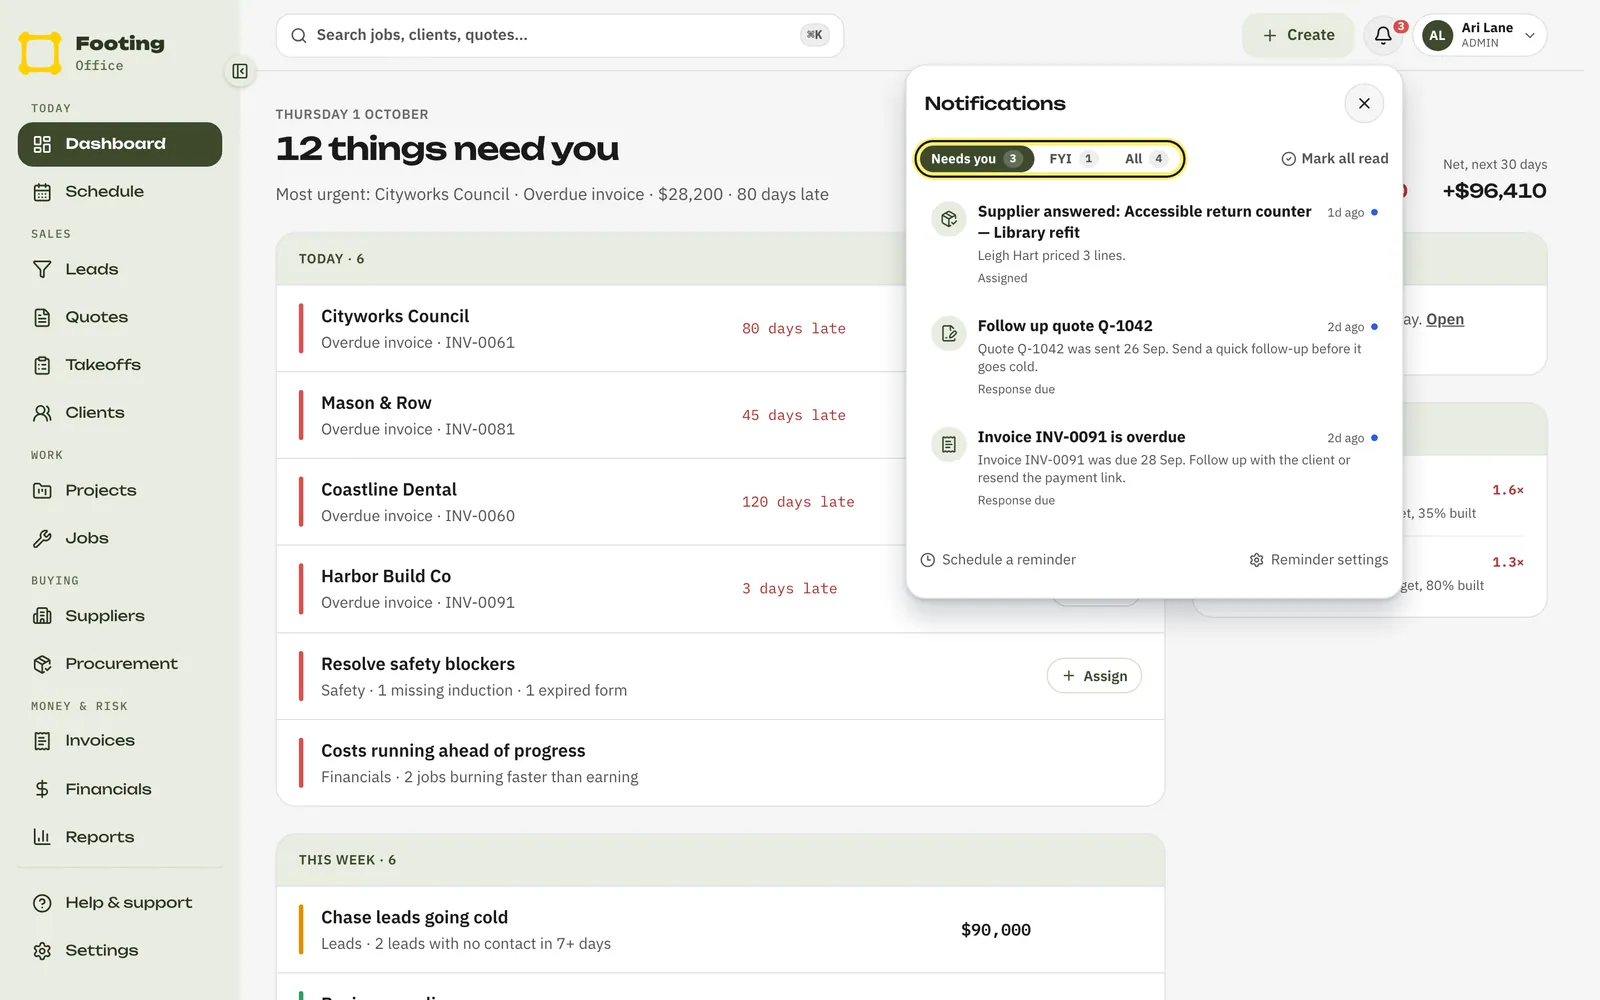The image size is (1600, 1000).
Task: Open Suppliers page
Action: tap(120, 616)
